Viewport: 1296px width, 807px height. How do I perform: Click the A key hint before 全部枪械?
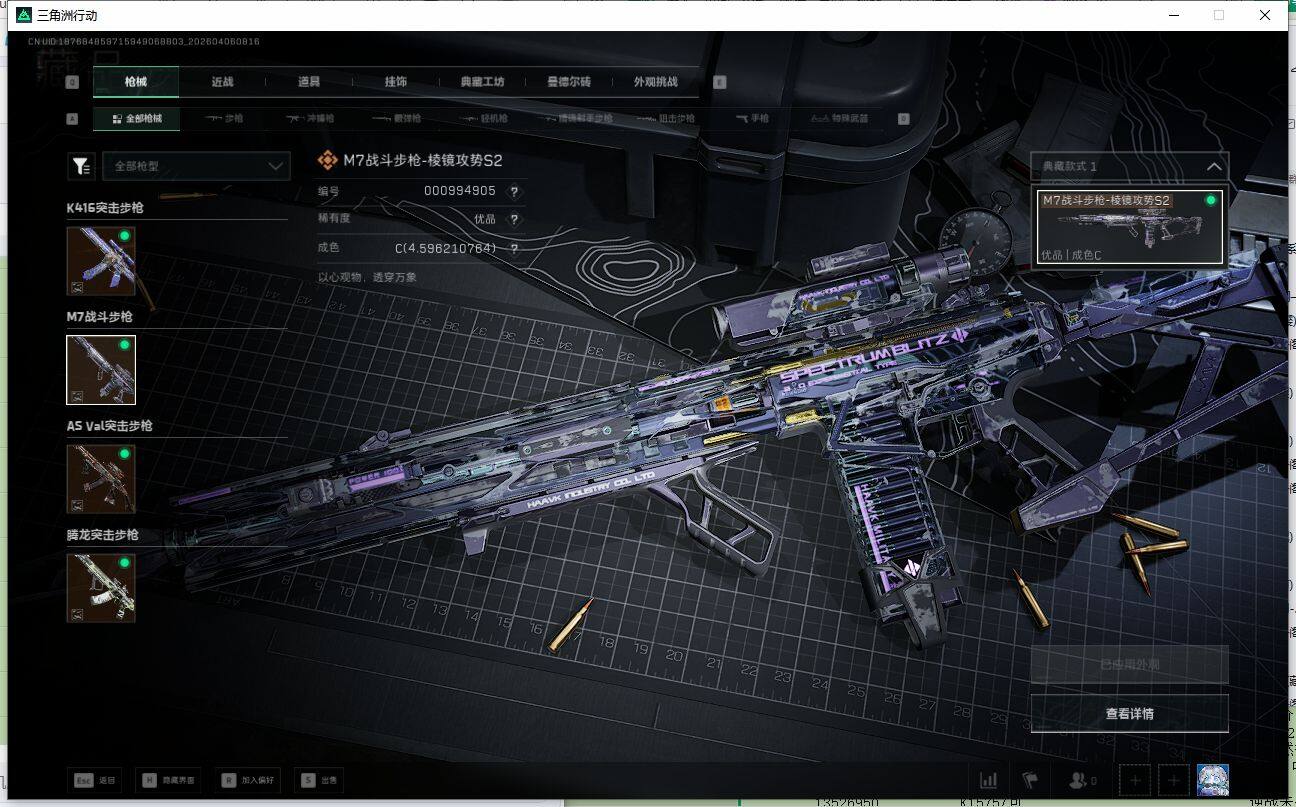[x=72, y=119]
